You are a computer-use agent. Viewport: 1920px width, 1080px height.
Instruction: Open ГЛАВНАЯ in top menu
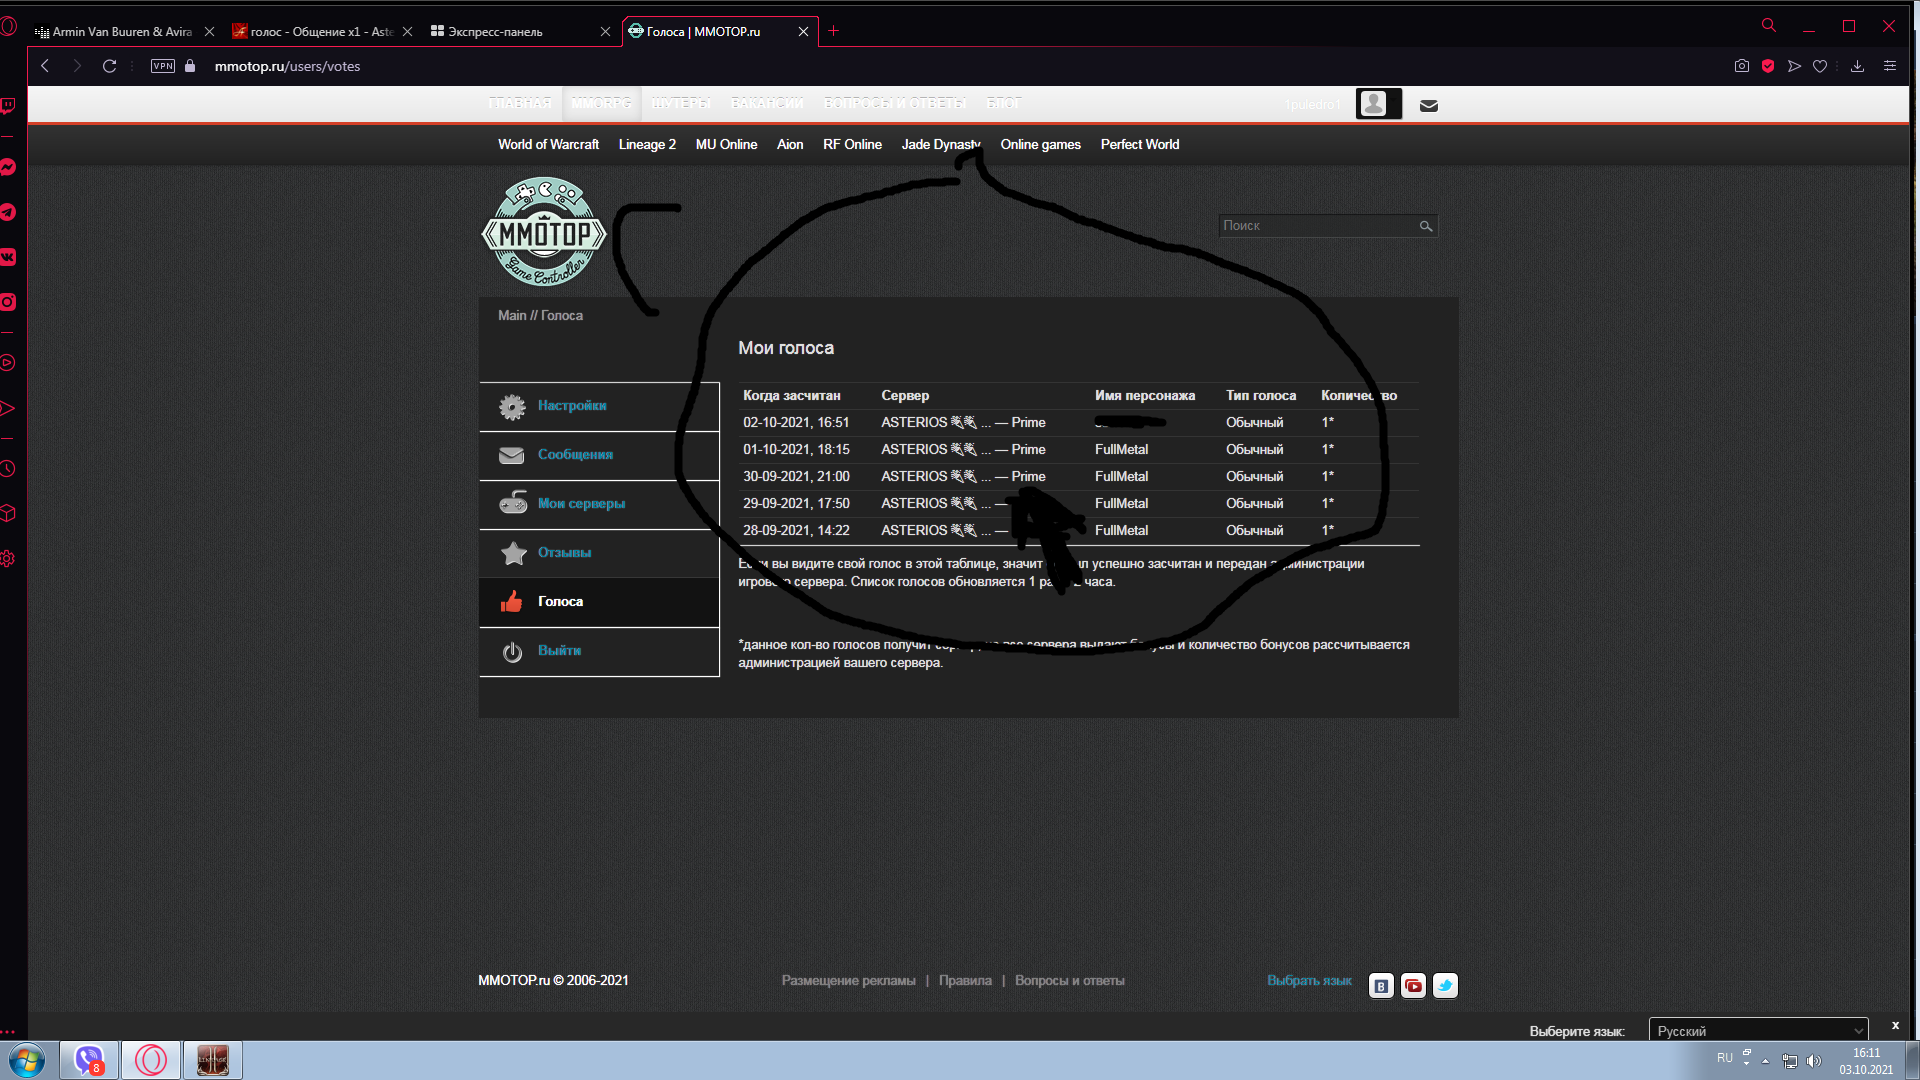click(520, 103)
